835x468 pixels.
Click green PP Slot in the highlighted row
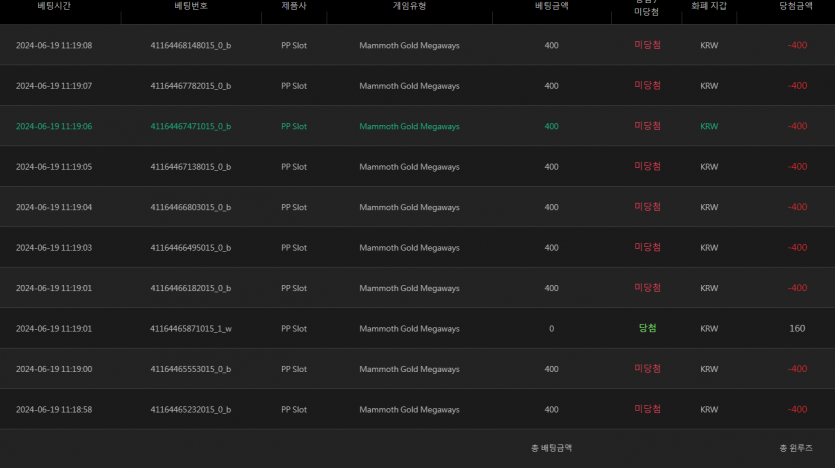coord(294,126)
